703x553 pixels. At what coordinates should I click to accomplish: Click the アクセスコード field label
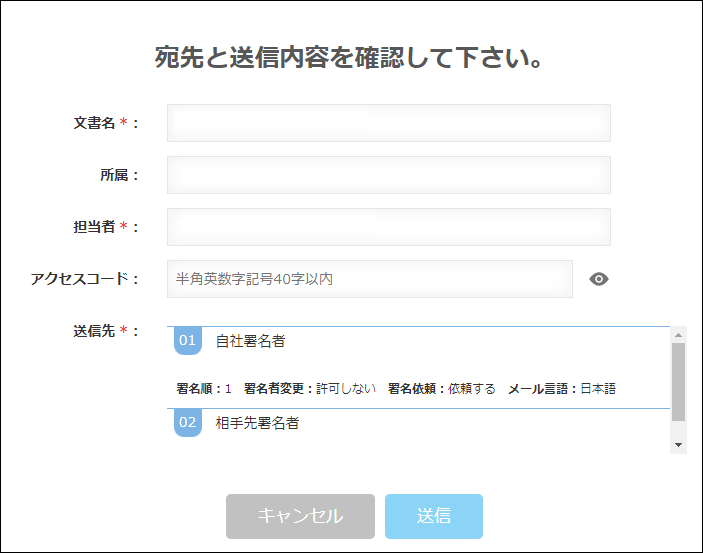80,279
